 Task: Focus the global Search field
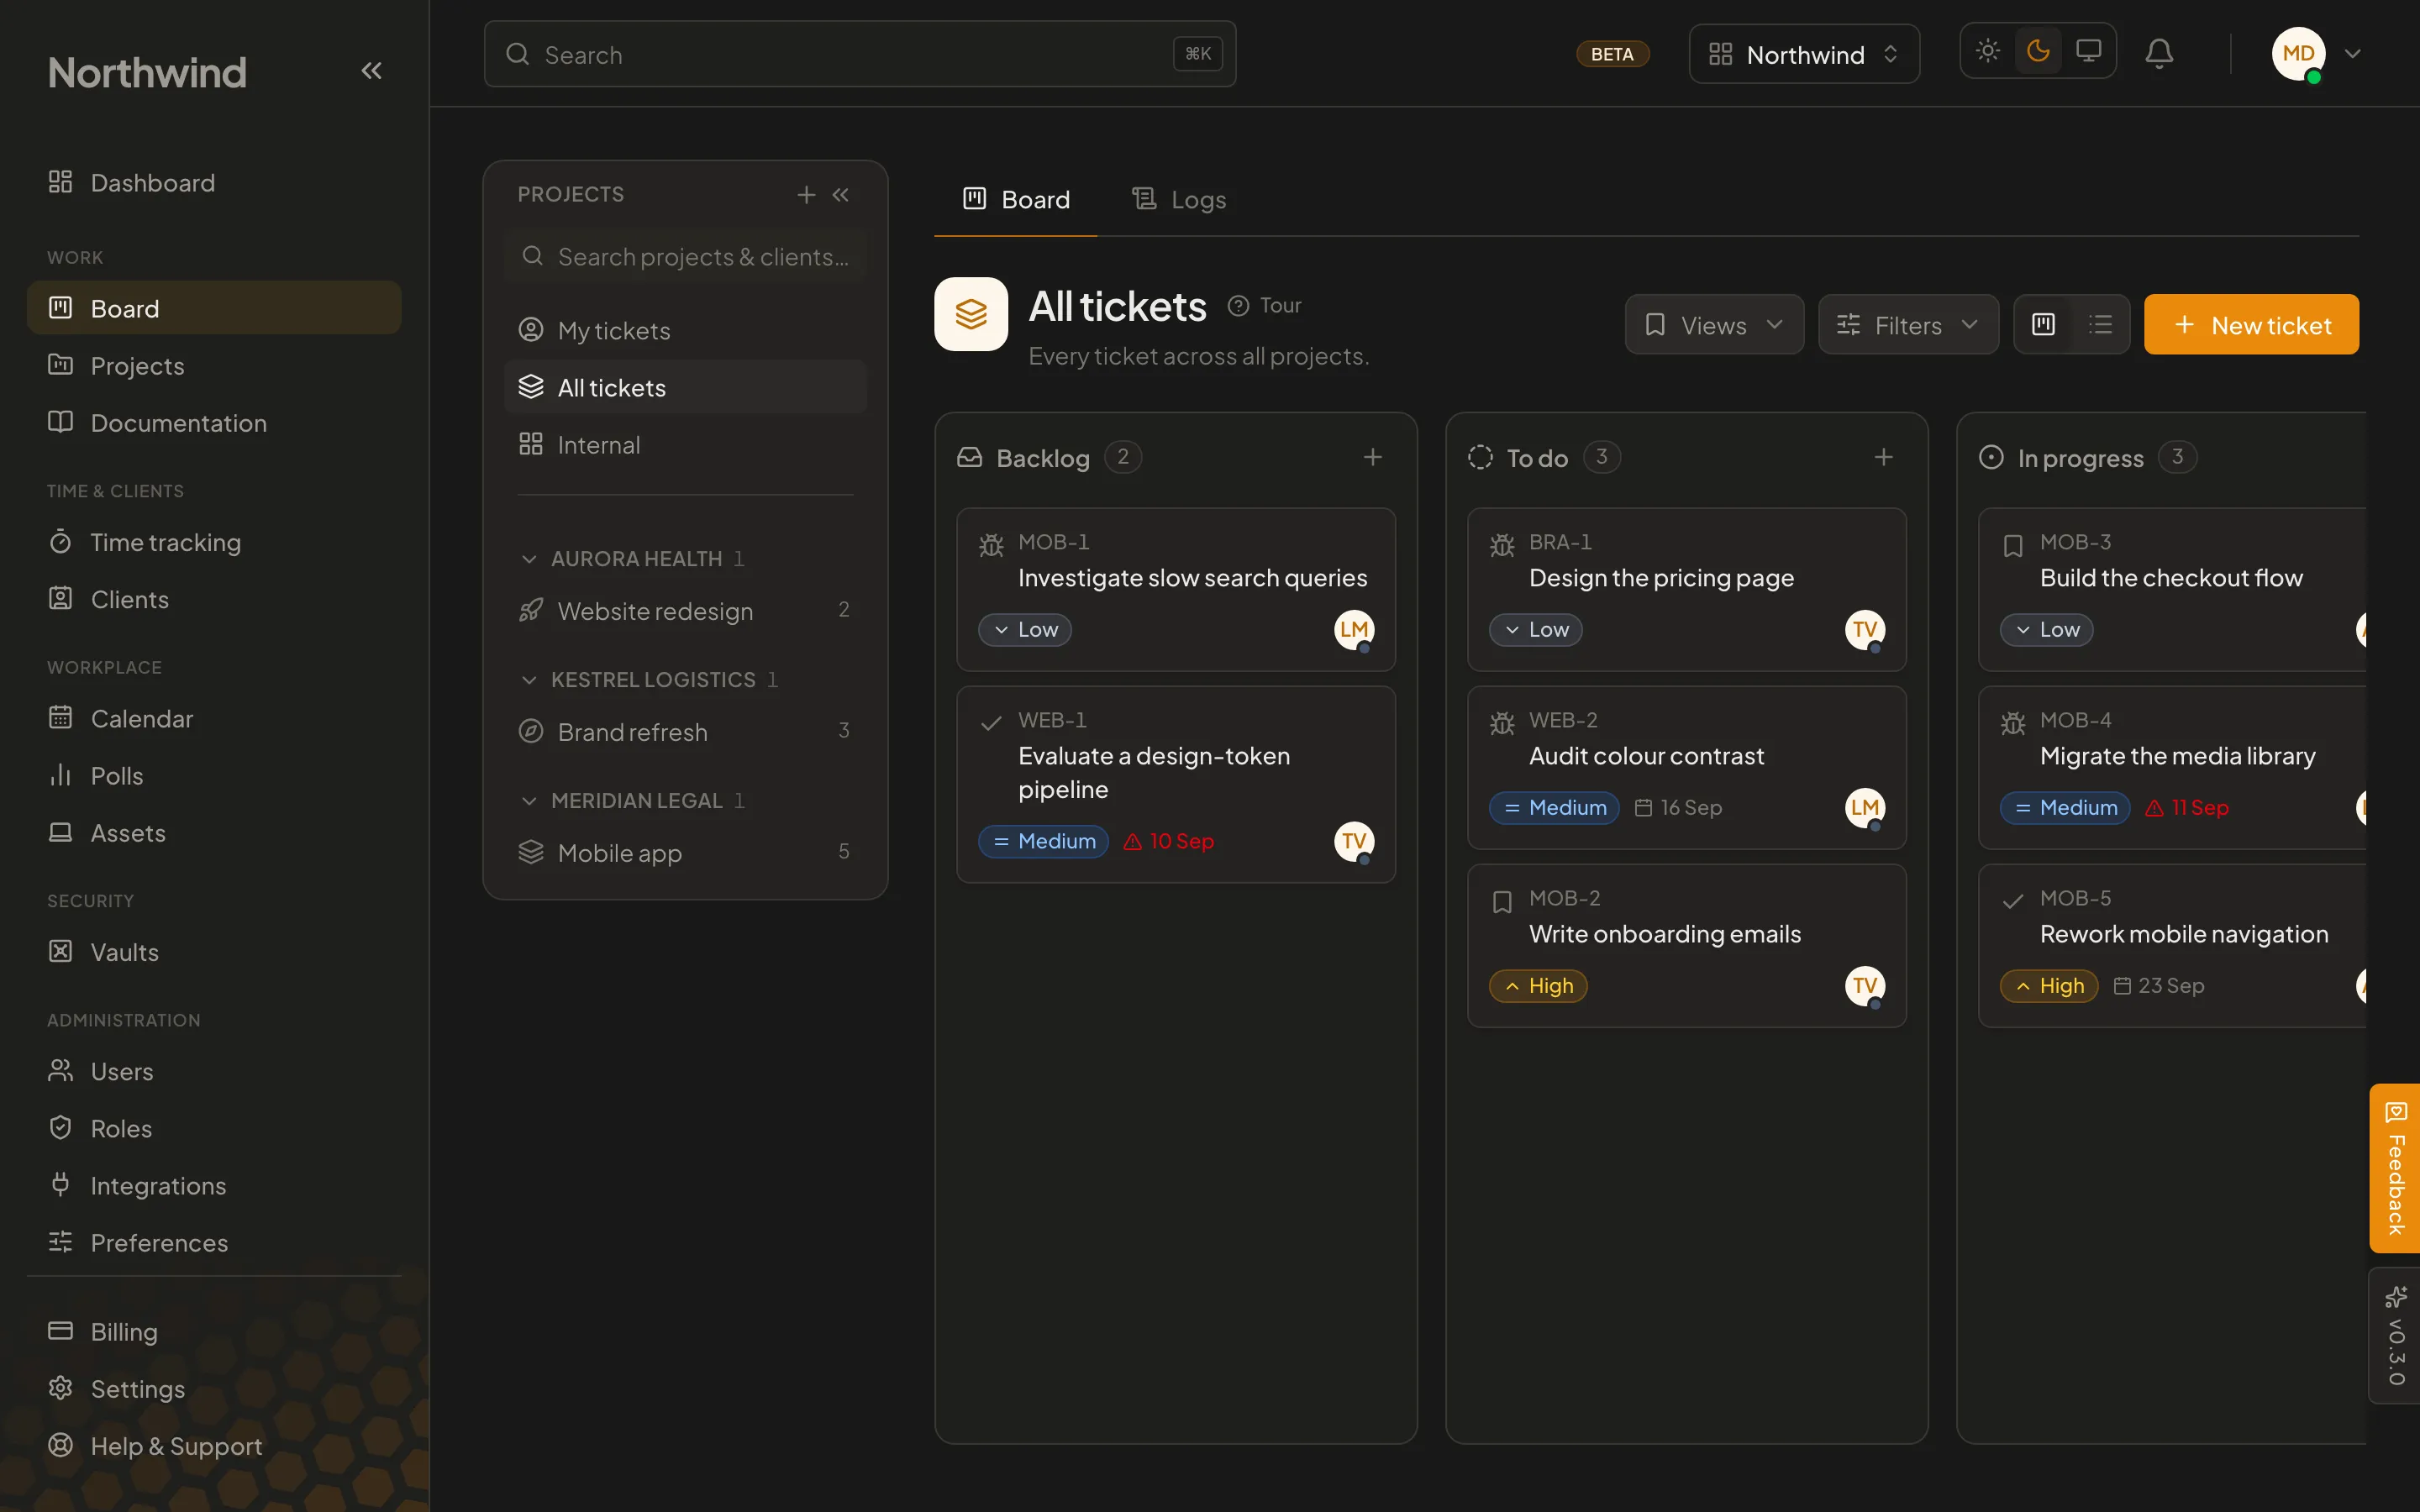pyautogui.click(x=860, y=54)
